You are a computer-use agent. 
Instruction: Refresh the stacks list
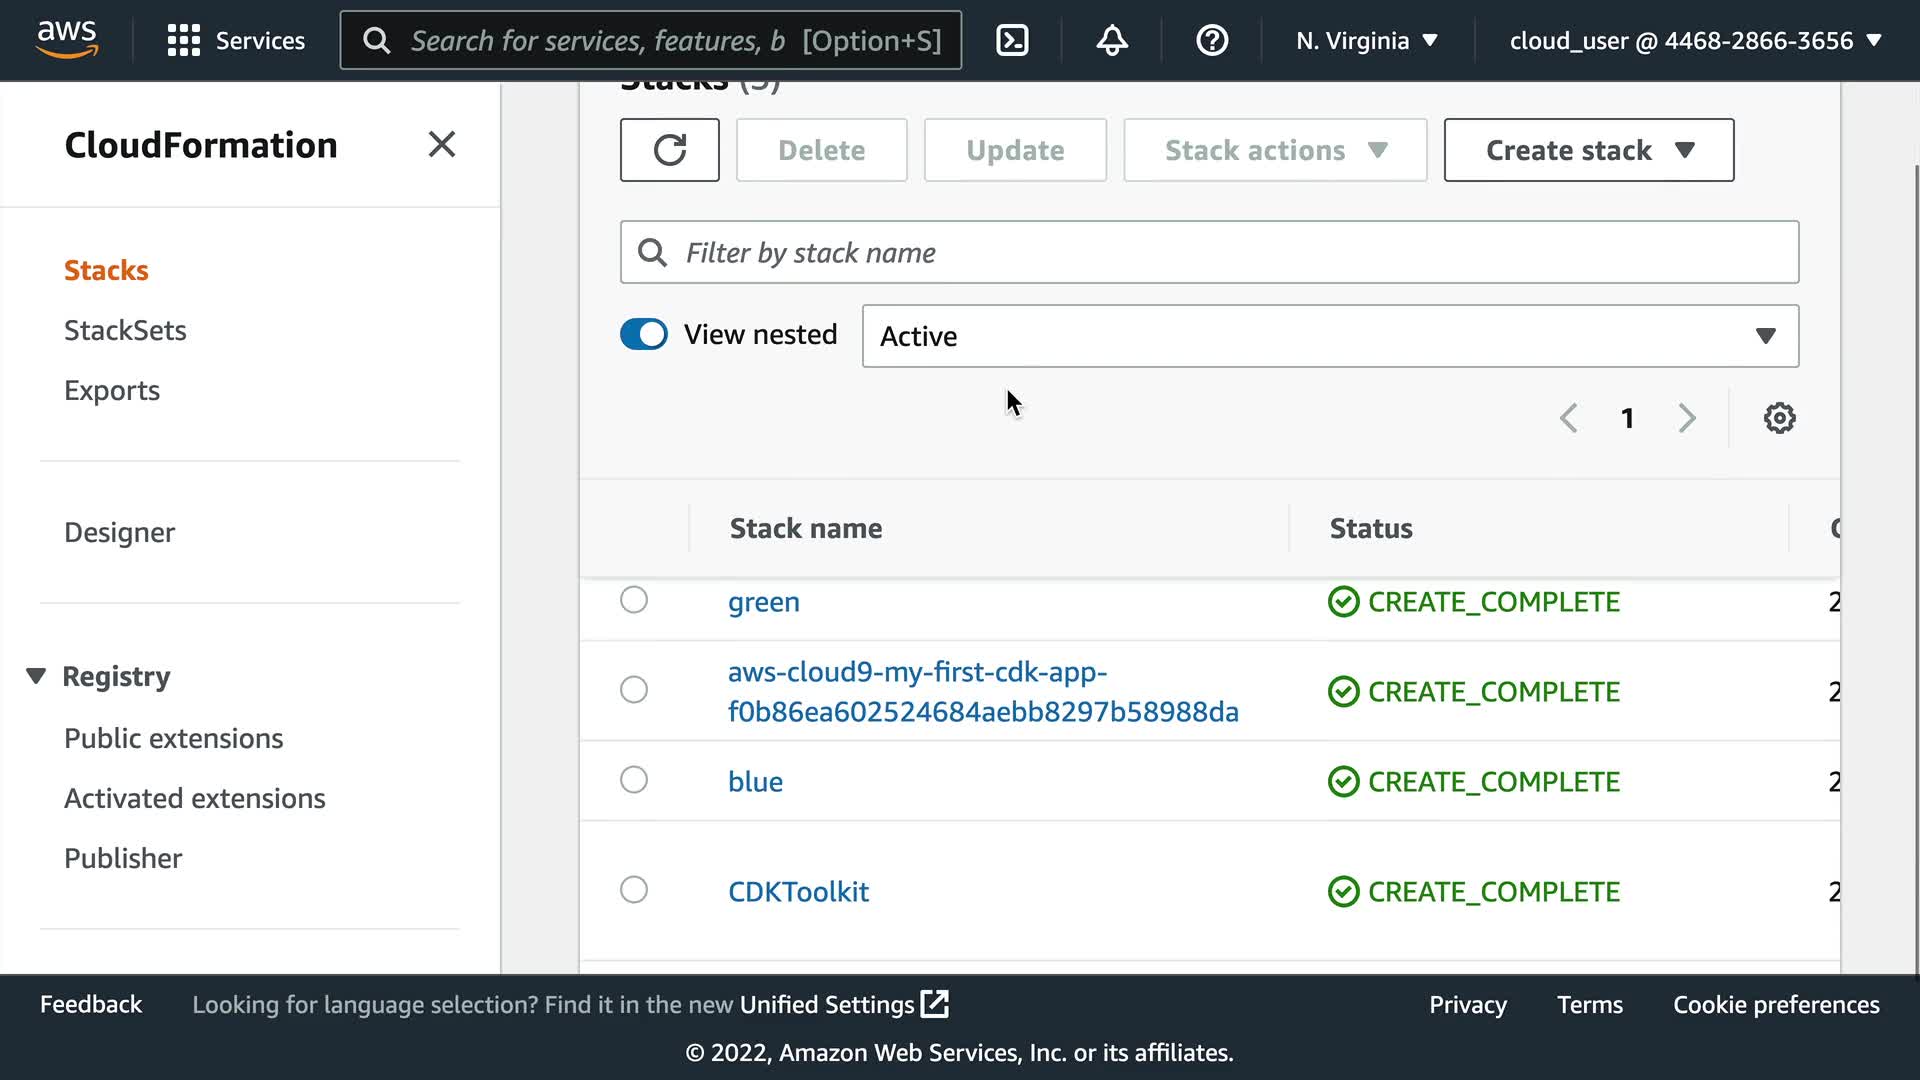tap(669, 150)
